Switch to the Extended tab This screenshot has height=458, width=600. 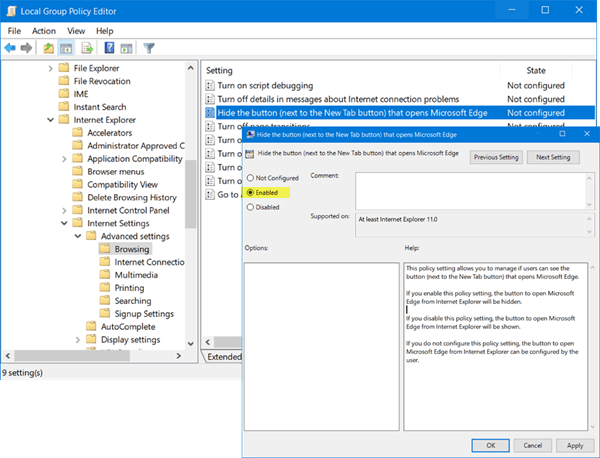coord(224,357)
